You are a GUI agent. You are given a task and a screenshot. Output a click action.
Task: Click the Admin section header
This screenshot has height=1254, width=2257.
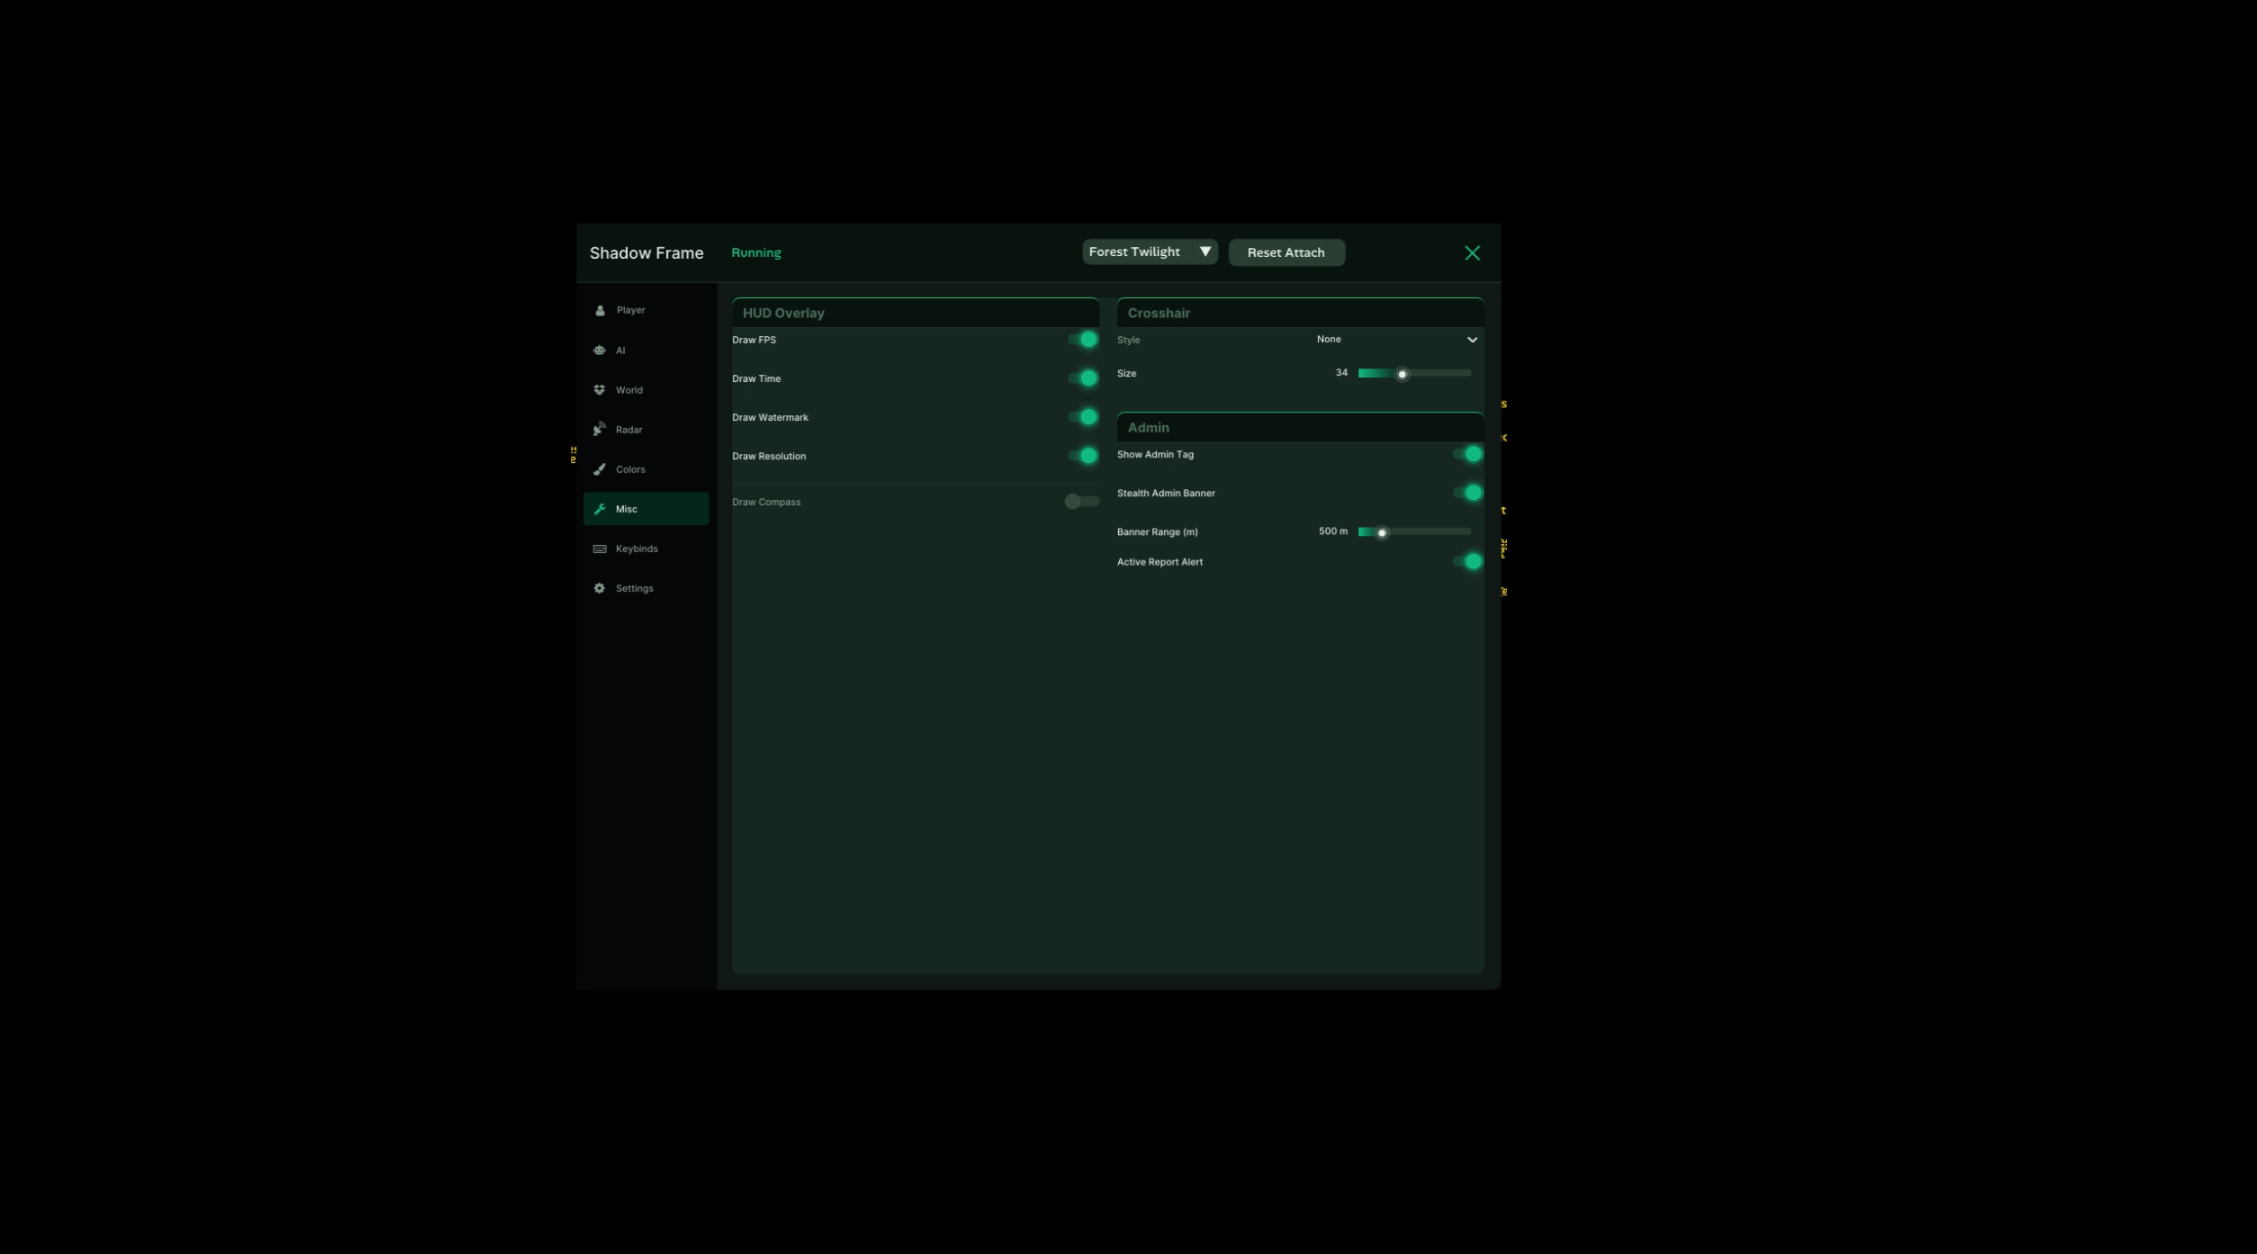pyautogui.click(x=1300, y=427)
